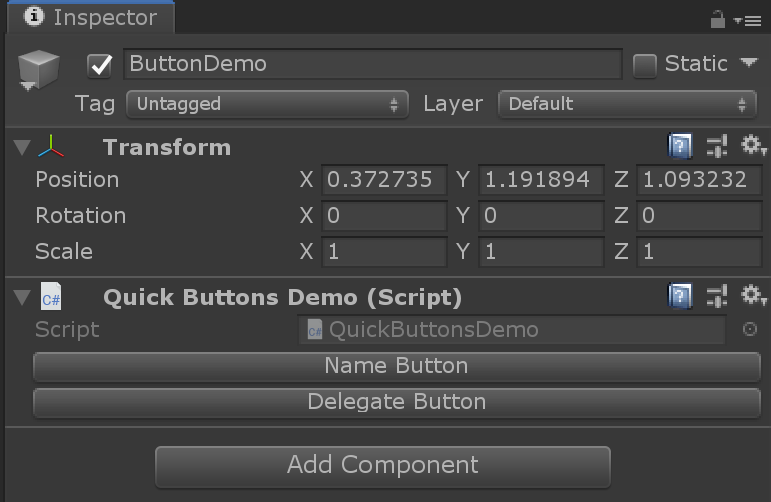Open the Layer dropdown showing Default

(628, 104)
